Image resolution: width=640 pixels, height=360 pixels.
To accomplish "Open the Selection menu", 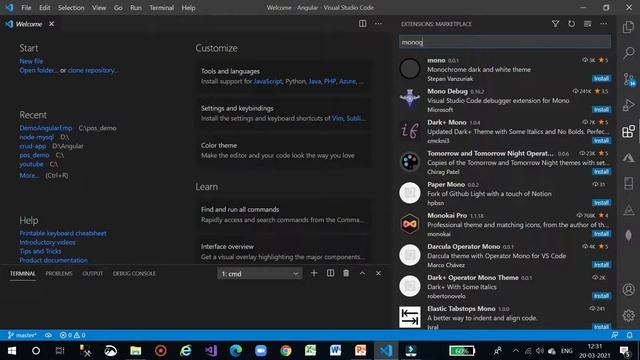I will [x=71, y=8].
